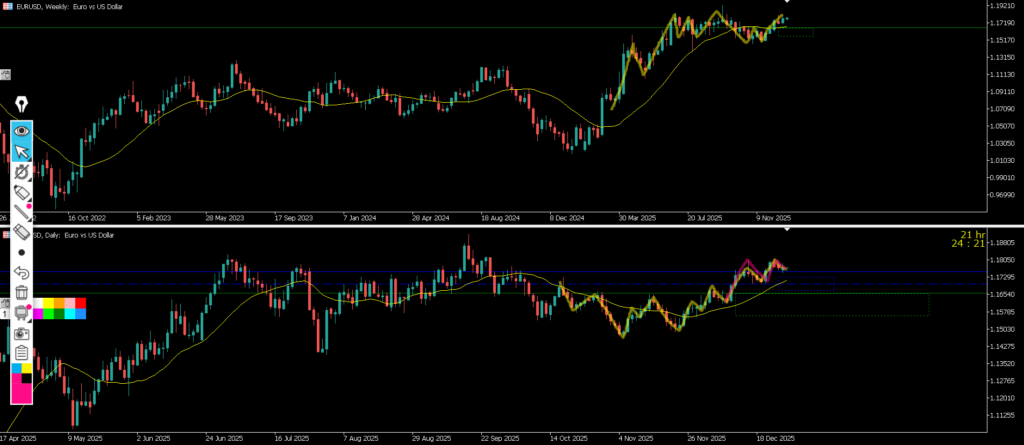This screenshot has height=445, width=1024.
Task: Toggle the crossed-out circle tool
Action: (21, 171)
